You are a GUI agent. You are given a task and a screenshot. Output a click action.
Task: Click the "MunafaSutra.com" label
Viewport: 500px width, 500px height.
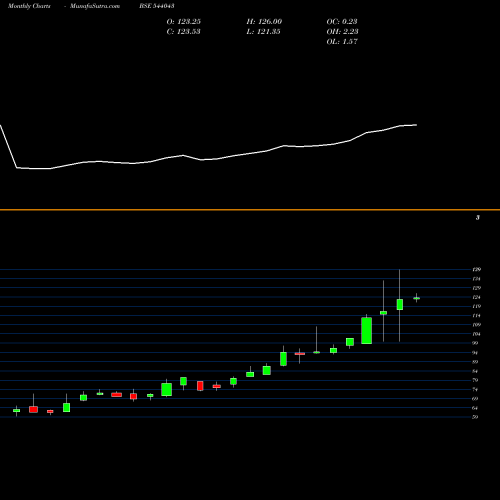(95, 6)
